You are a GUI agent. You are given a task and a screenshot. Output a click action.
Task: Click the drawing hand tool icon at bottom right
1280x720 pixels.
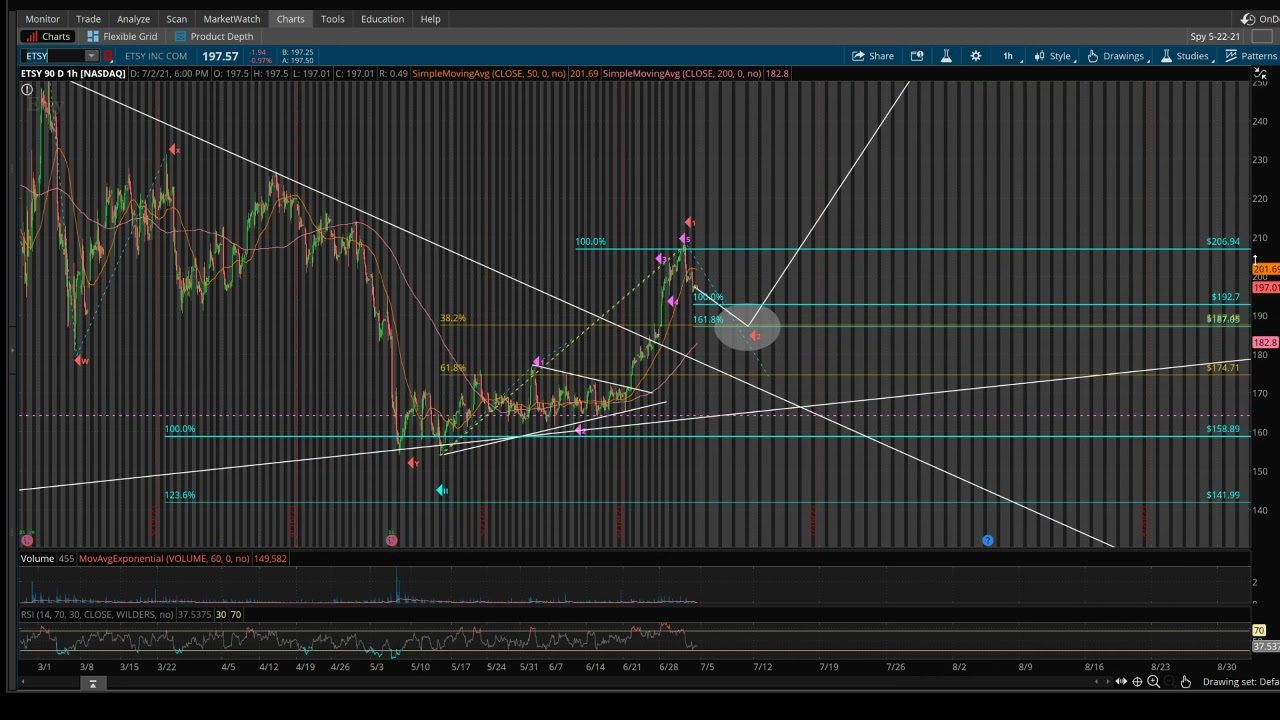1185,682
